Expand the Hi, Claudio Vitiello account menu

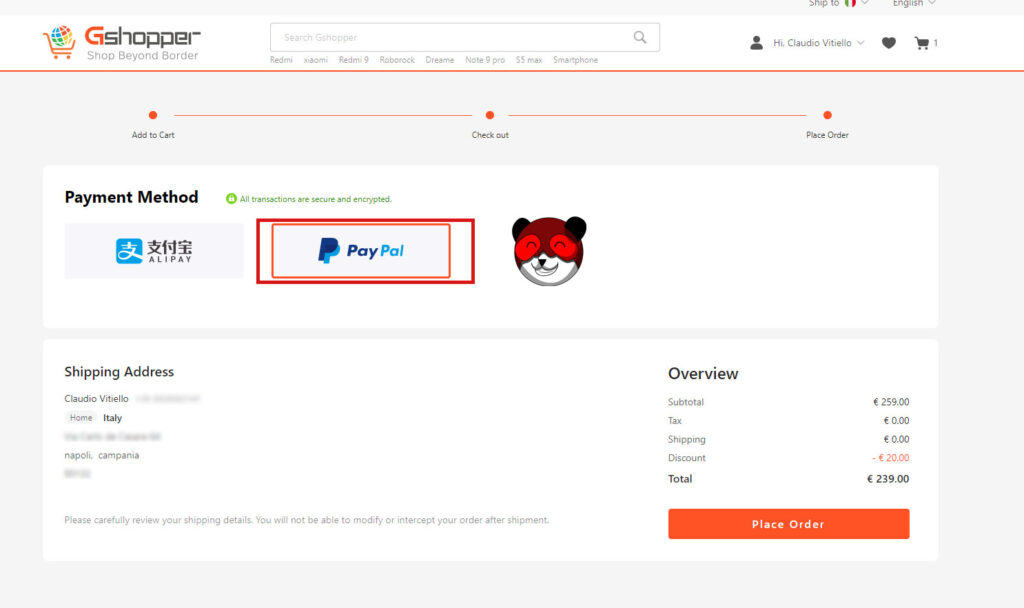[818, 43]
